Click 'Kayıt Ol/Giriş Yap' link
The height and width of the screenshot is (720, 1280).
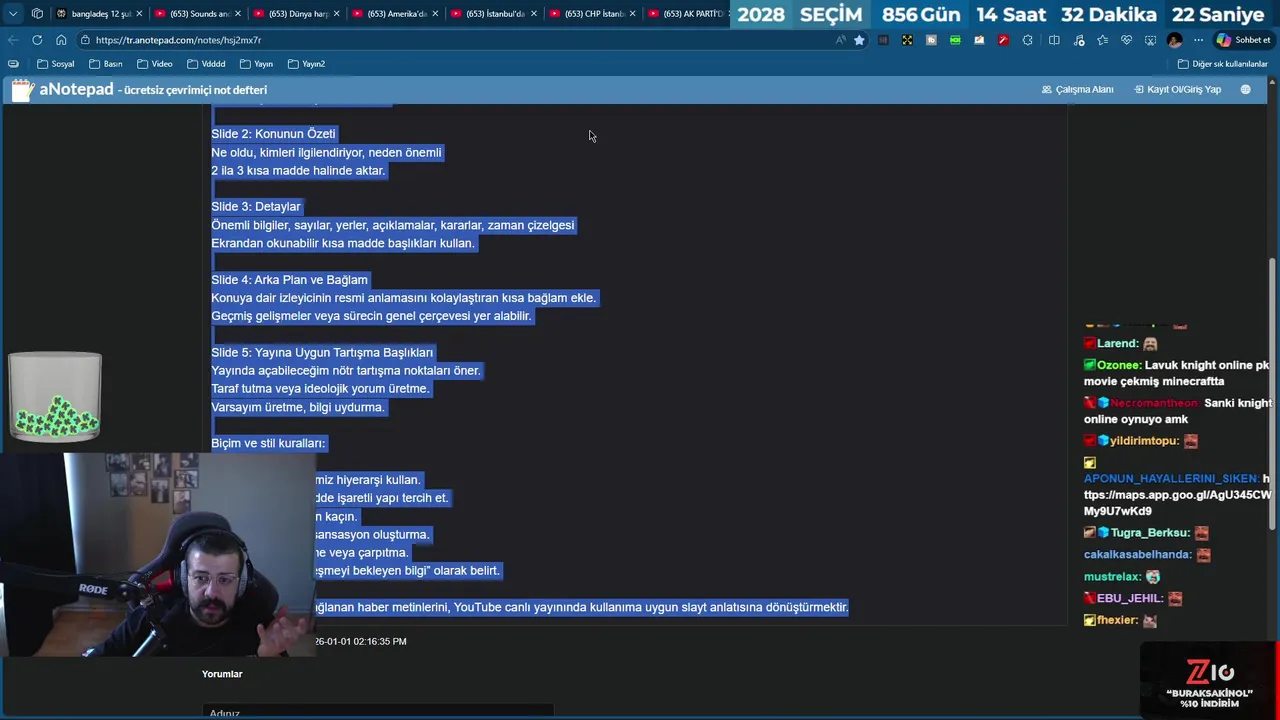pos(1178,90)
